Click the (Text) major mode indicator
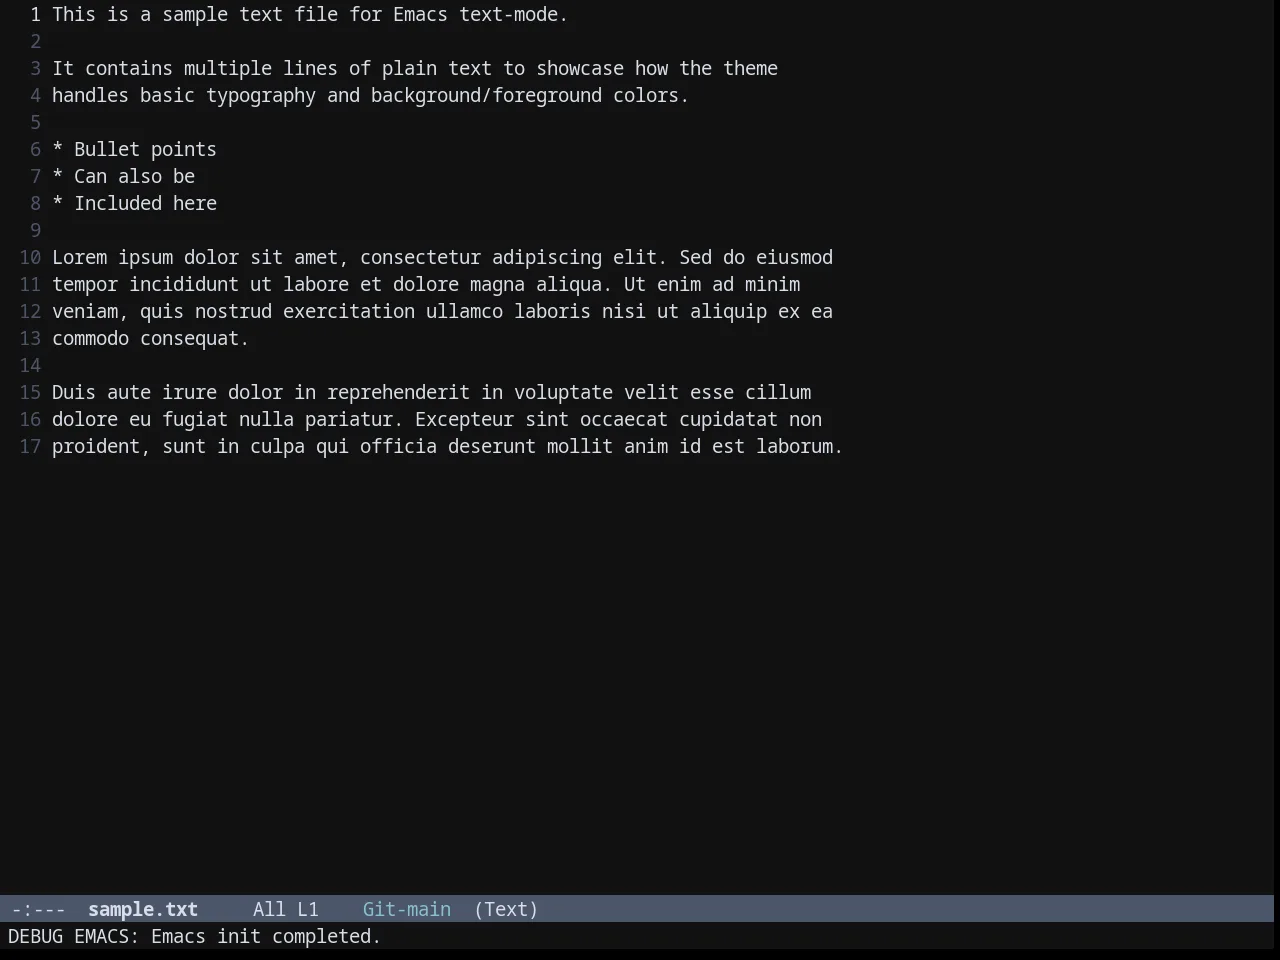This screenshot has height=960, width=1280. point(506,909)
